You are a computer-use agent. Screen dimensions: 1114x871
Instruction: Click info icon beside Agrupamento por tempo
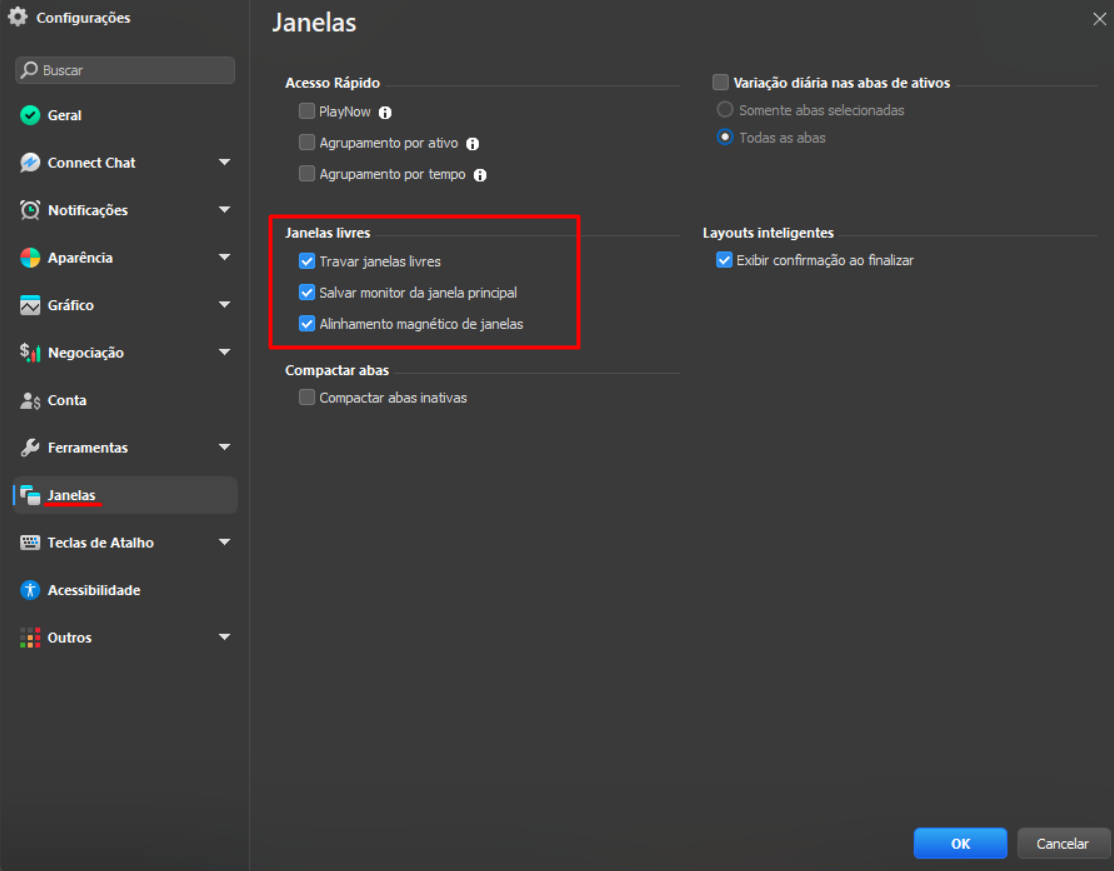[480, 175]
